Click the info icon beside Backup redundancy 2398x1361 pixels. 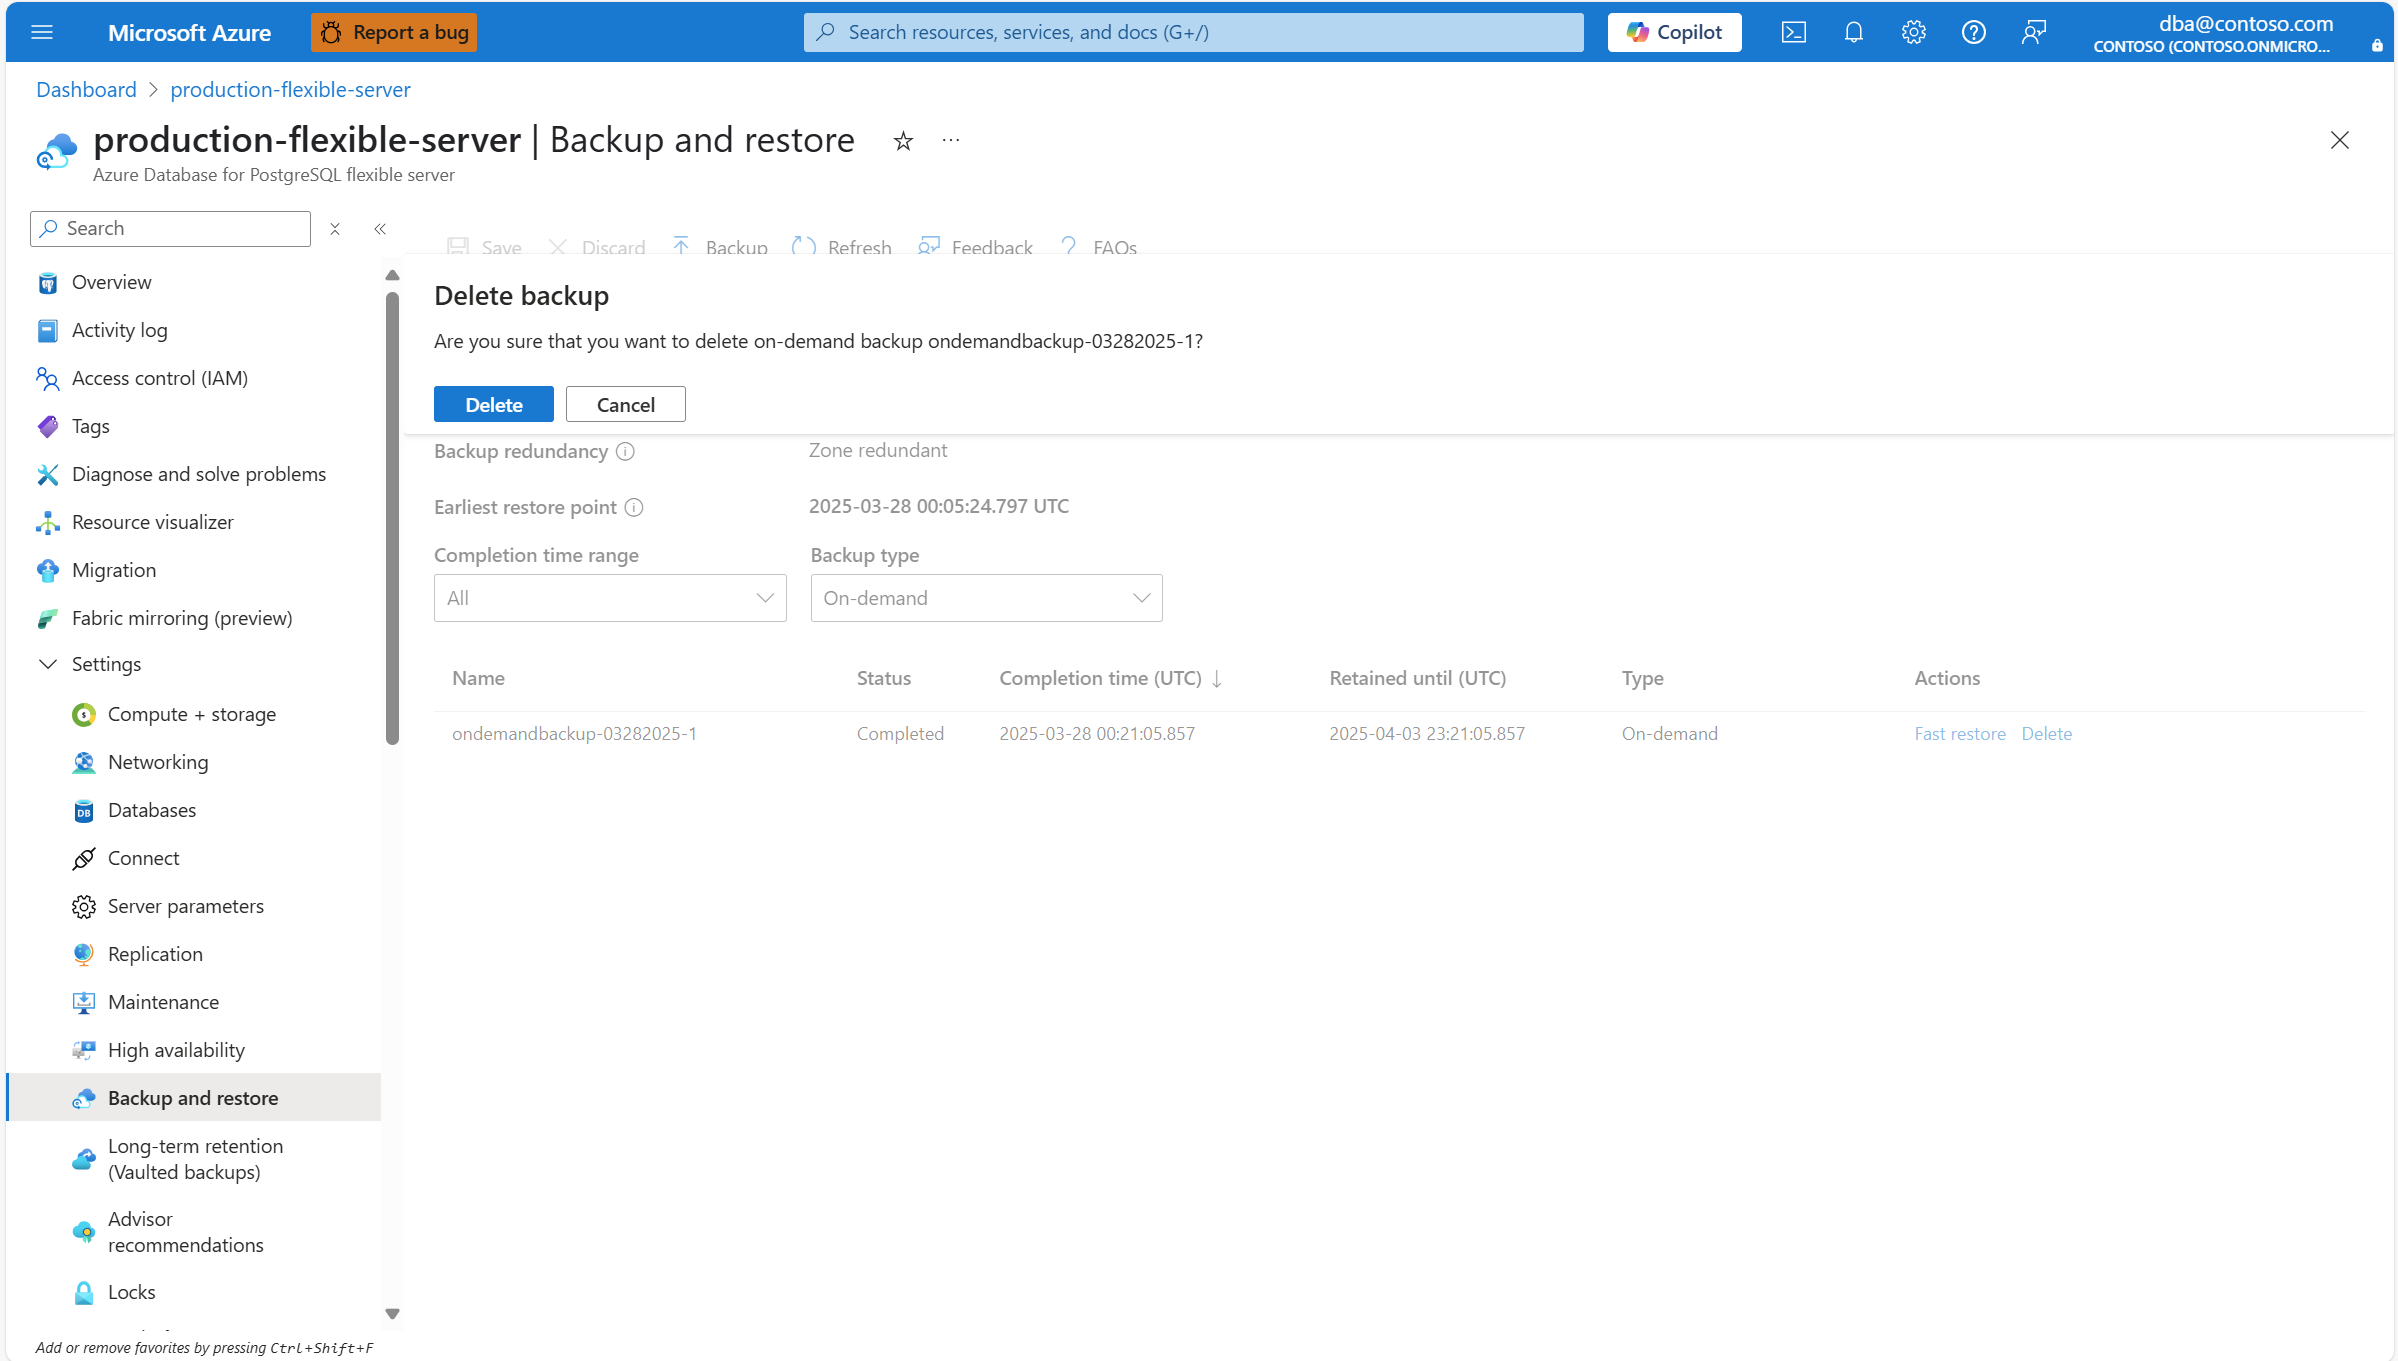(x=625, y=452)
